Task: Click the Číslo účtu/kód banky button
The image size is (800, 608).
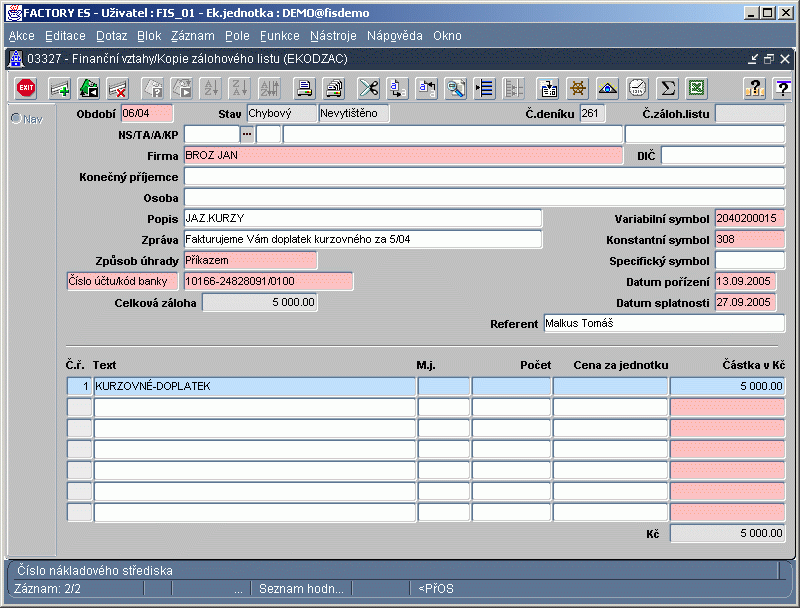Action: 122,281
